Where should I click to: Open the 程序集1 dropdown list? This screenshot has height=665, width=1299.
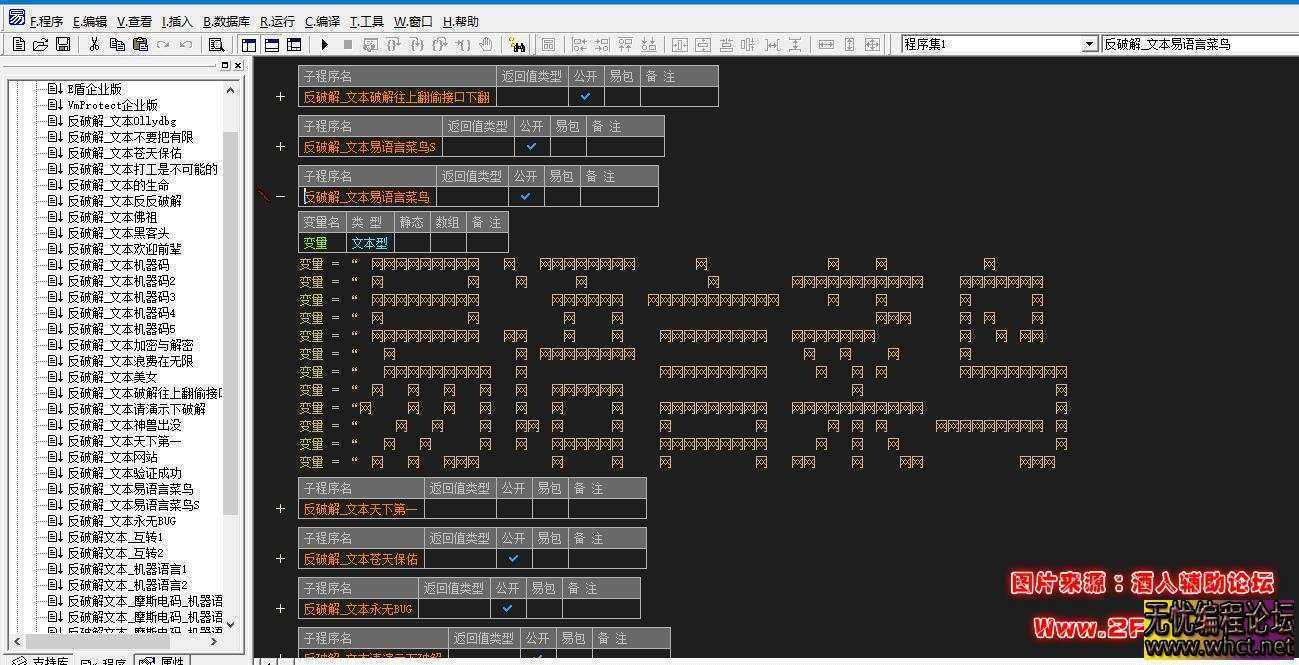point(1091,43)
